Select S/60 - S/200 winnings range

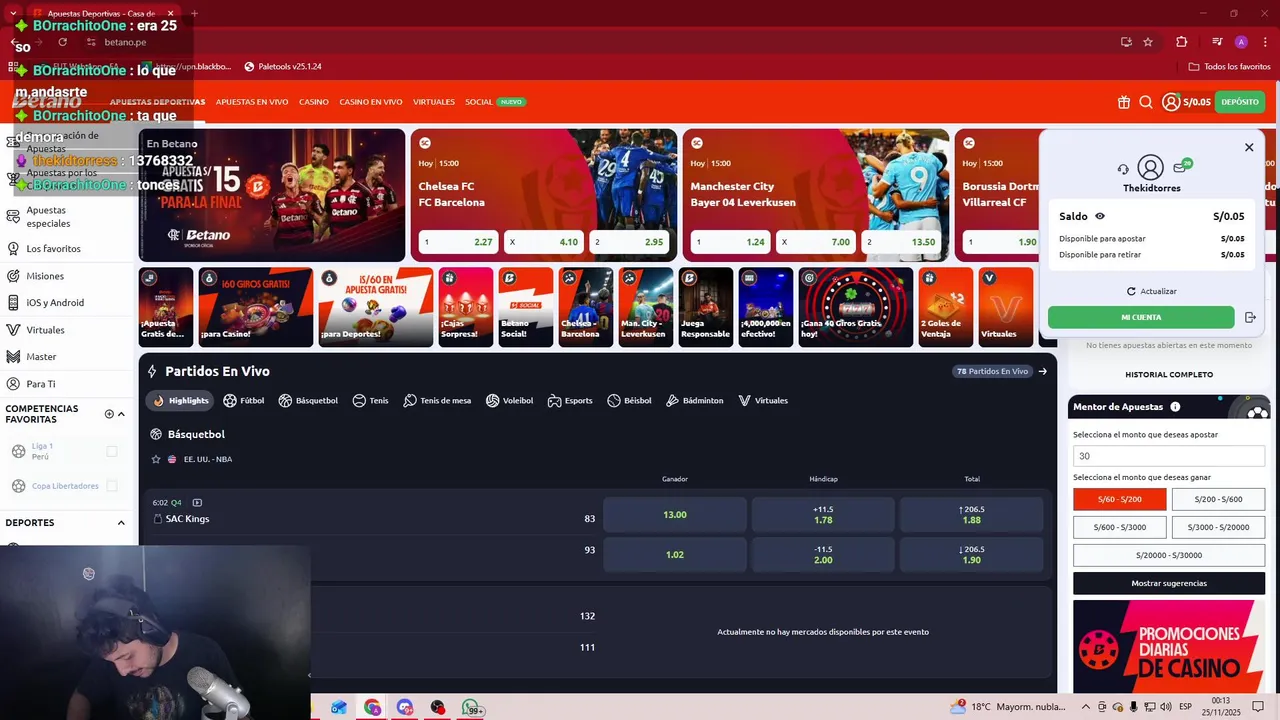[x=1120, y=499]
